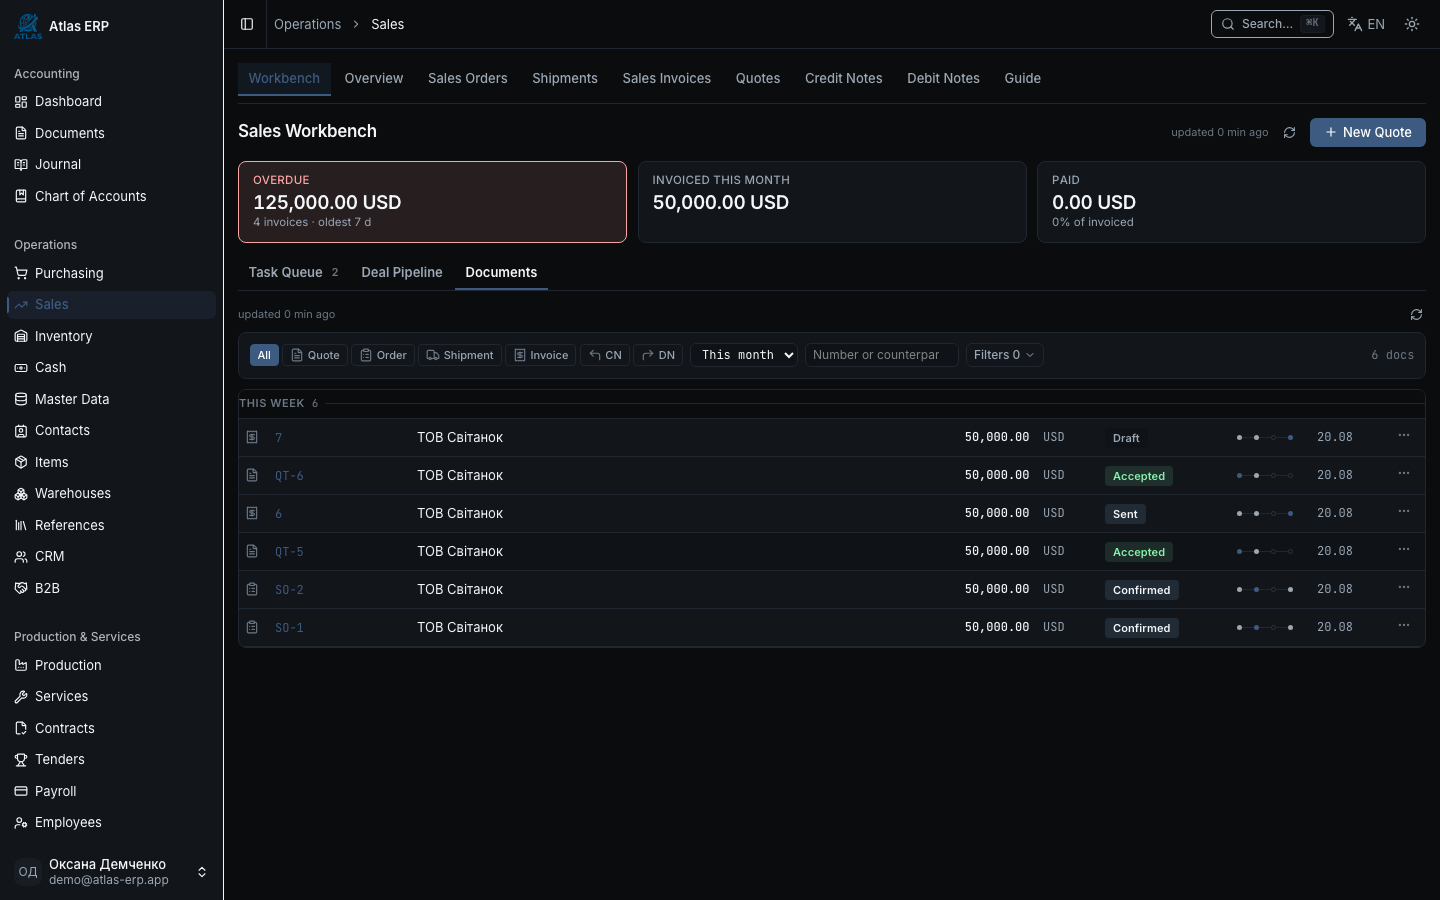
Task: Open the Production module
Action: (111, 665)
